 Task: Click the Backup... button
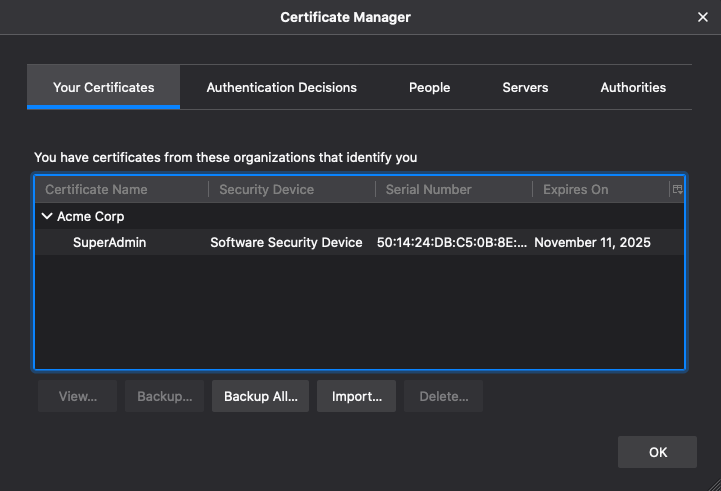164,396
